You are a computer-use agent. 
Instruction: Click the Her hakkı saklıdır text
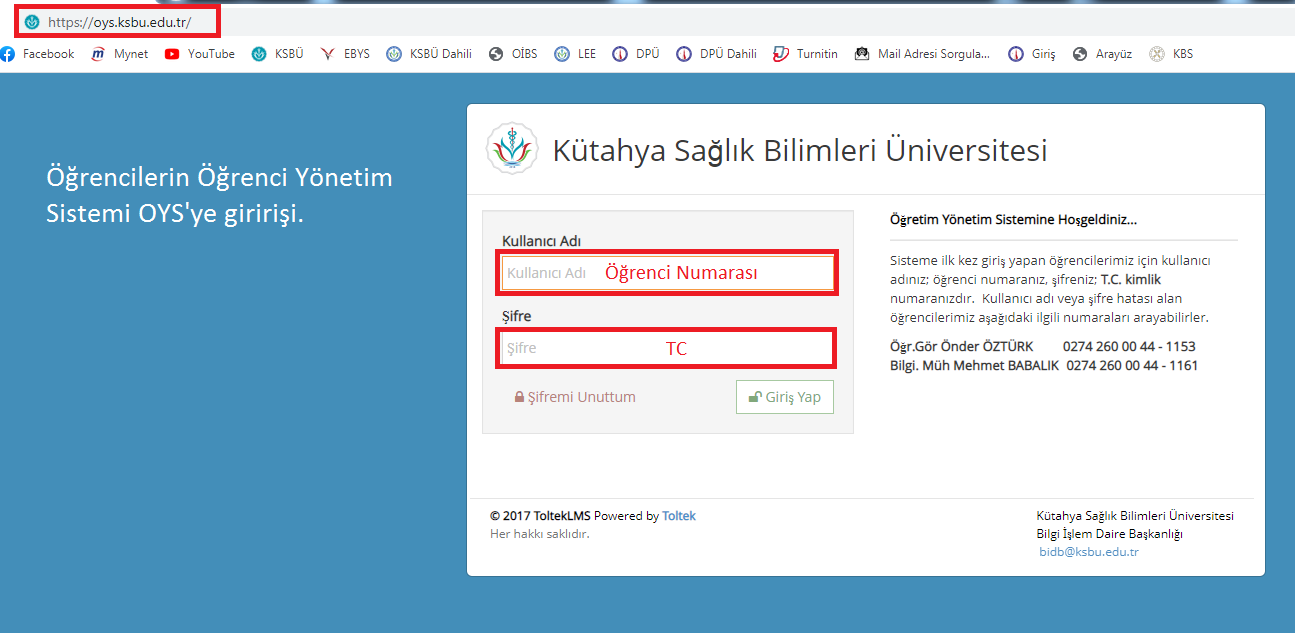(540, 534)
